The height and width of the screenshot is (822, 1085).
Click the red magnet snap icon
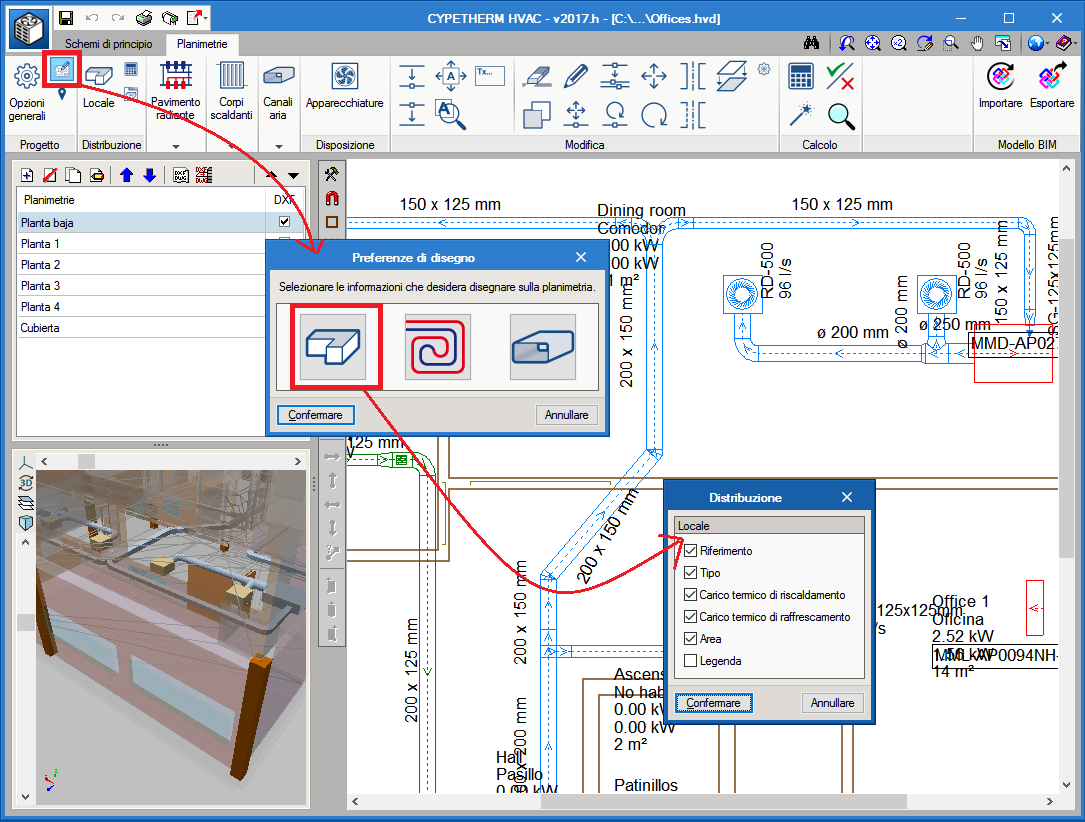332,199
